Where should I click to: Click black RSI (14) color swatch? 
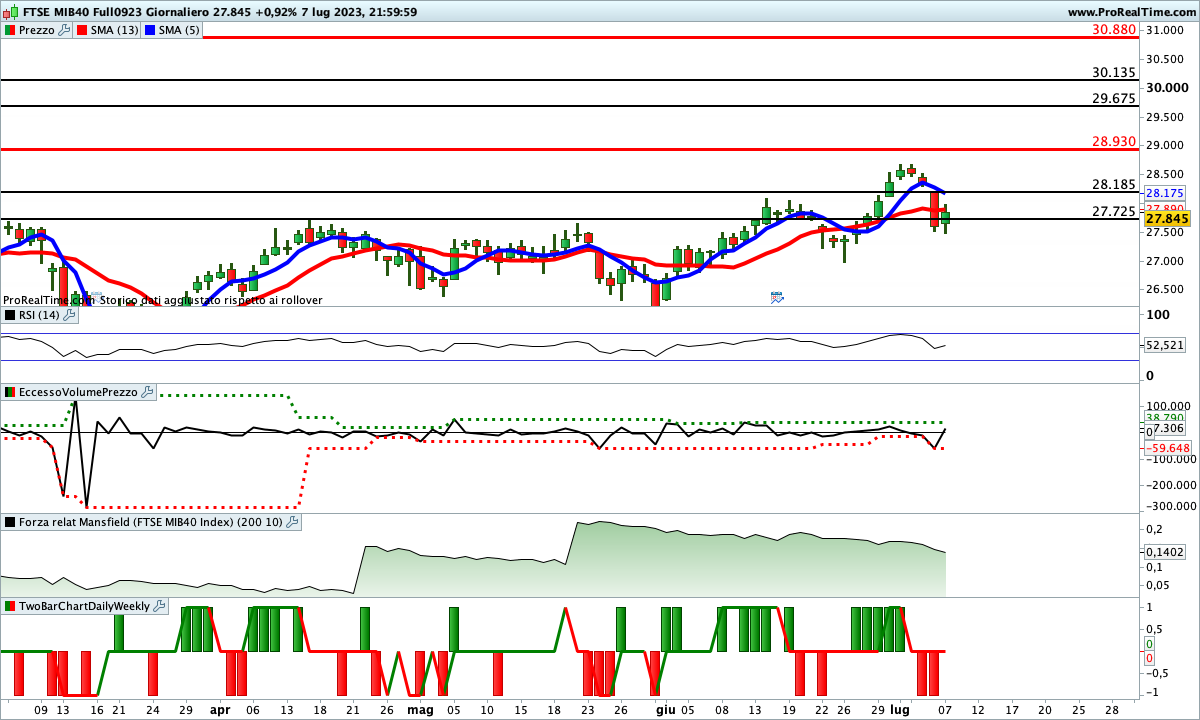click(10, 315)
